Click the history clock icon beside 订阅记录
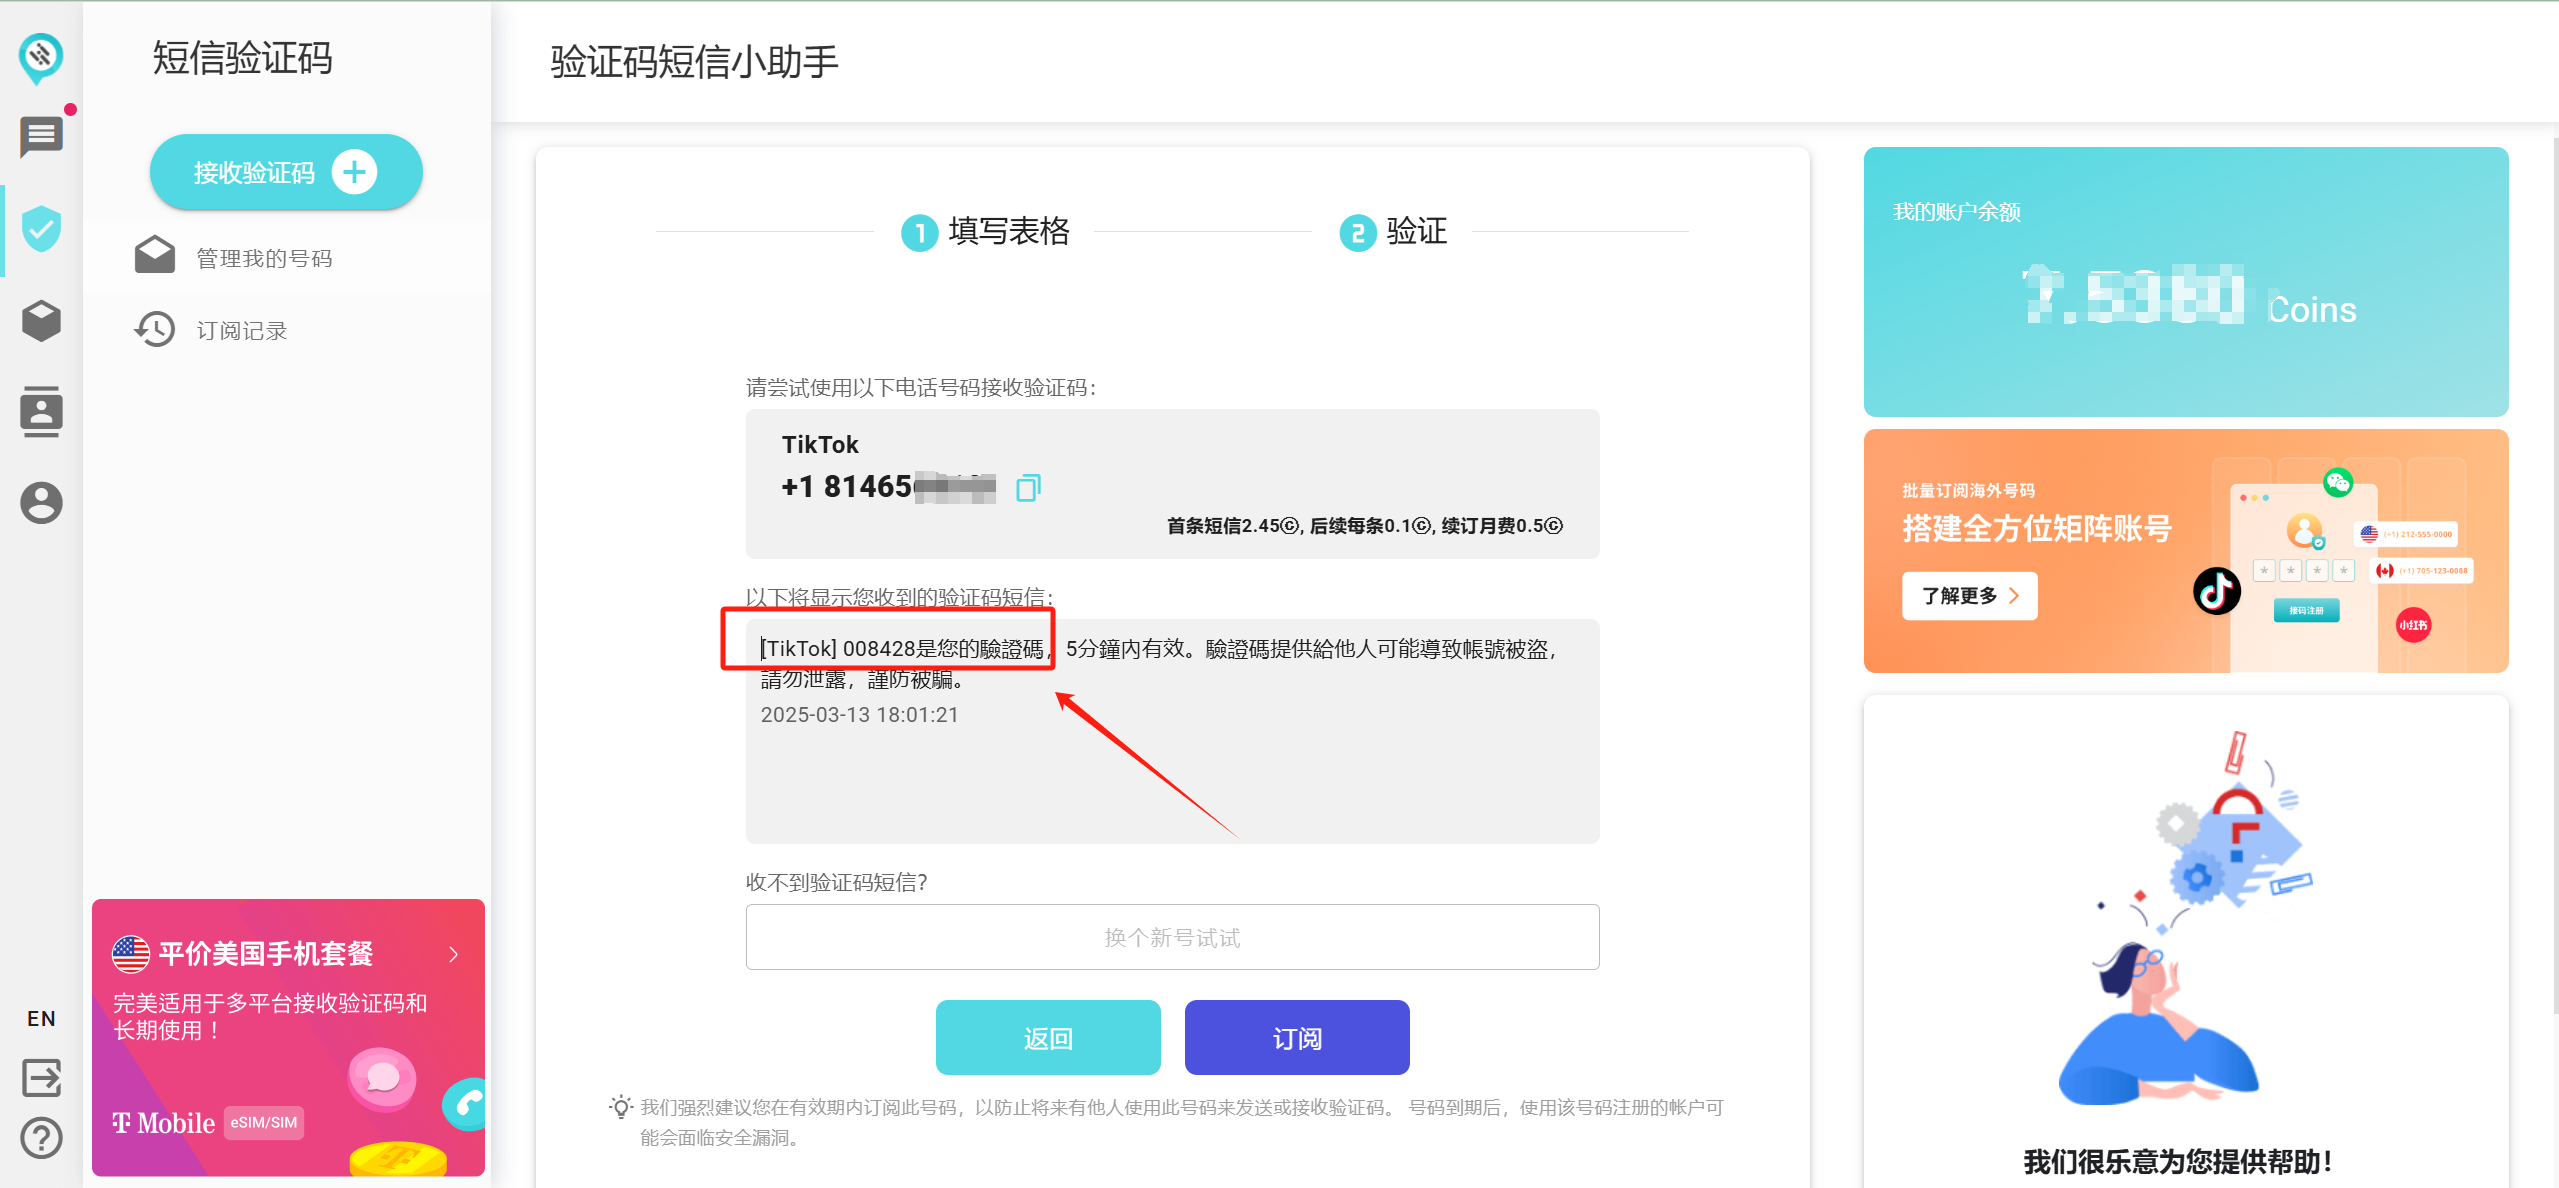This screenshot has height=1188, width=2559. [x=155, y=329]
